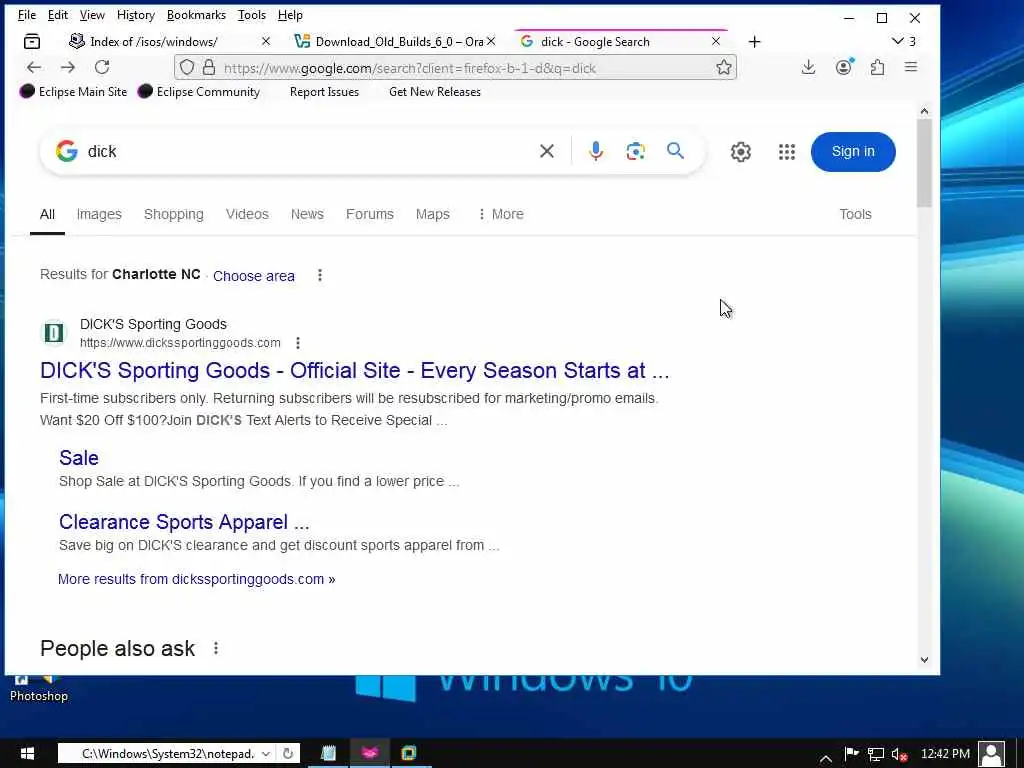1024x768 pixels.
Task: Open the yellow square taskbar app
Action: click(409, 754)
